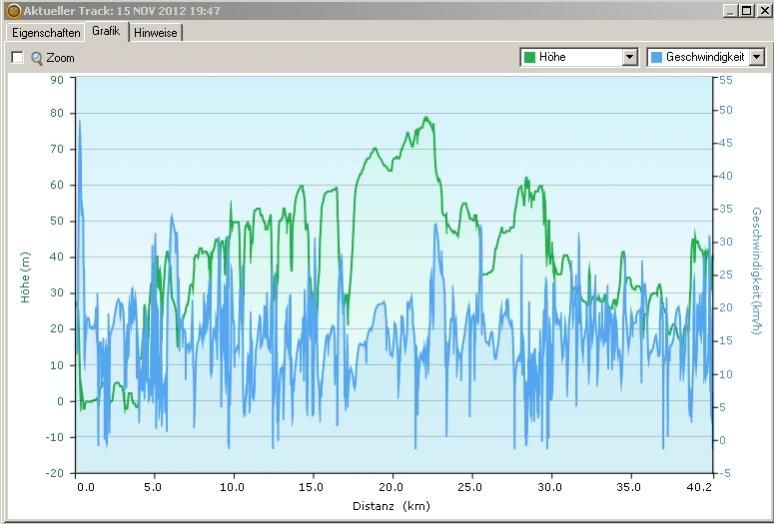Minimize the Aktueller Track window
774x524 pixels.
click(x=729, y=11)
